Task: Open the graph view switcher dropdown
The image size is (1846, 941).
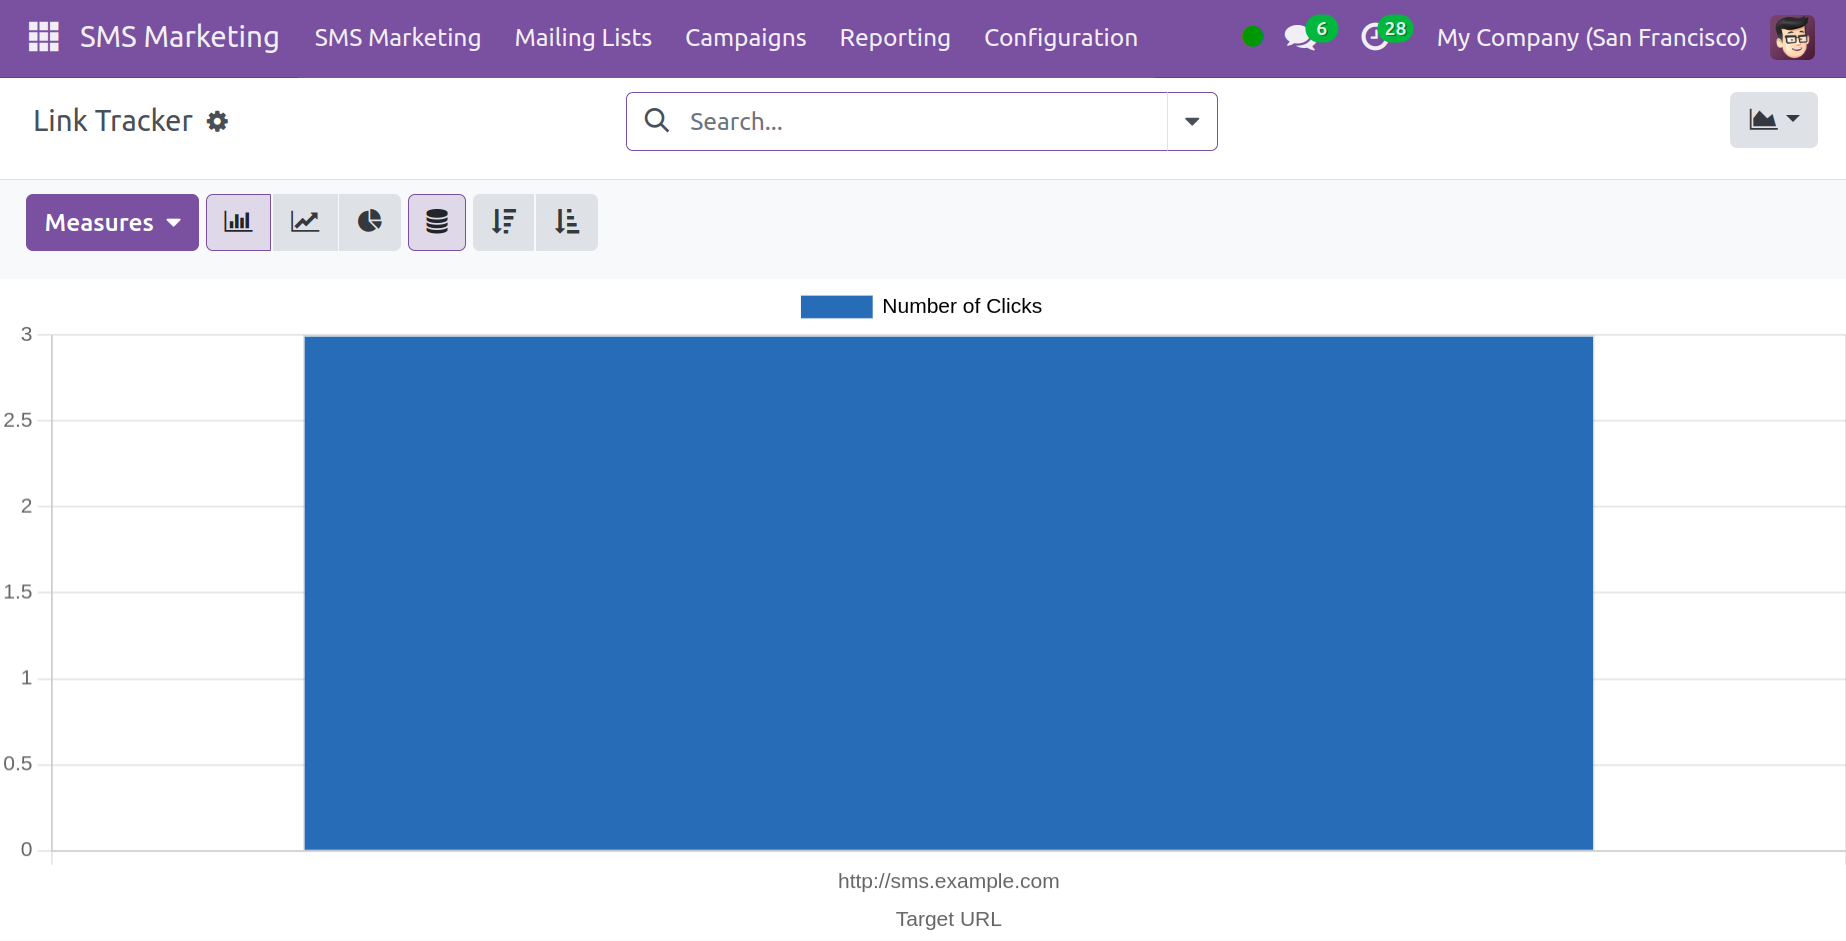Action: tap(1773, 120)
